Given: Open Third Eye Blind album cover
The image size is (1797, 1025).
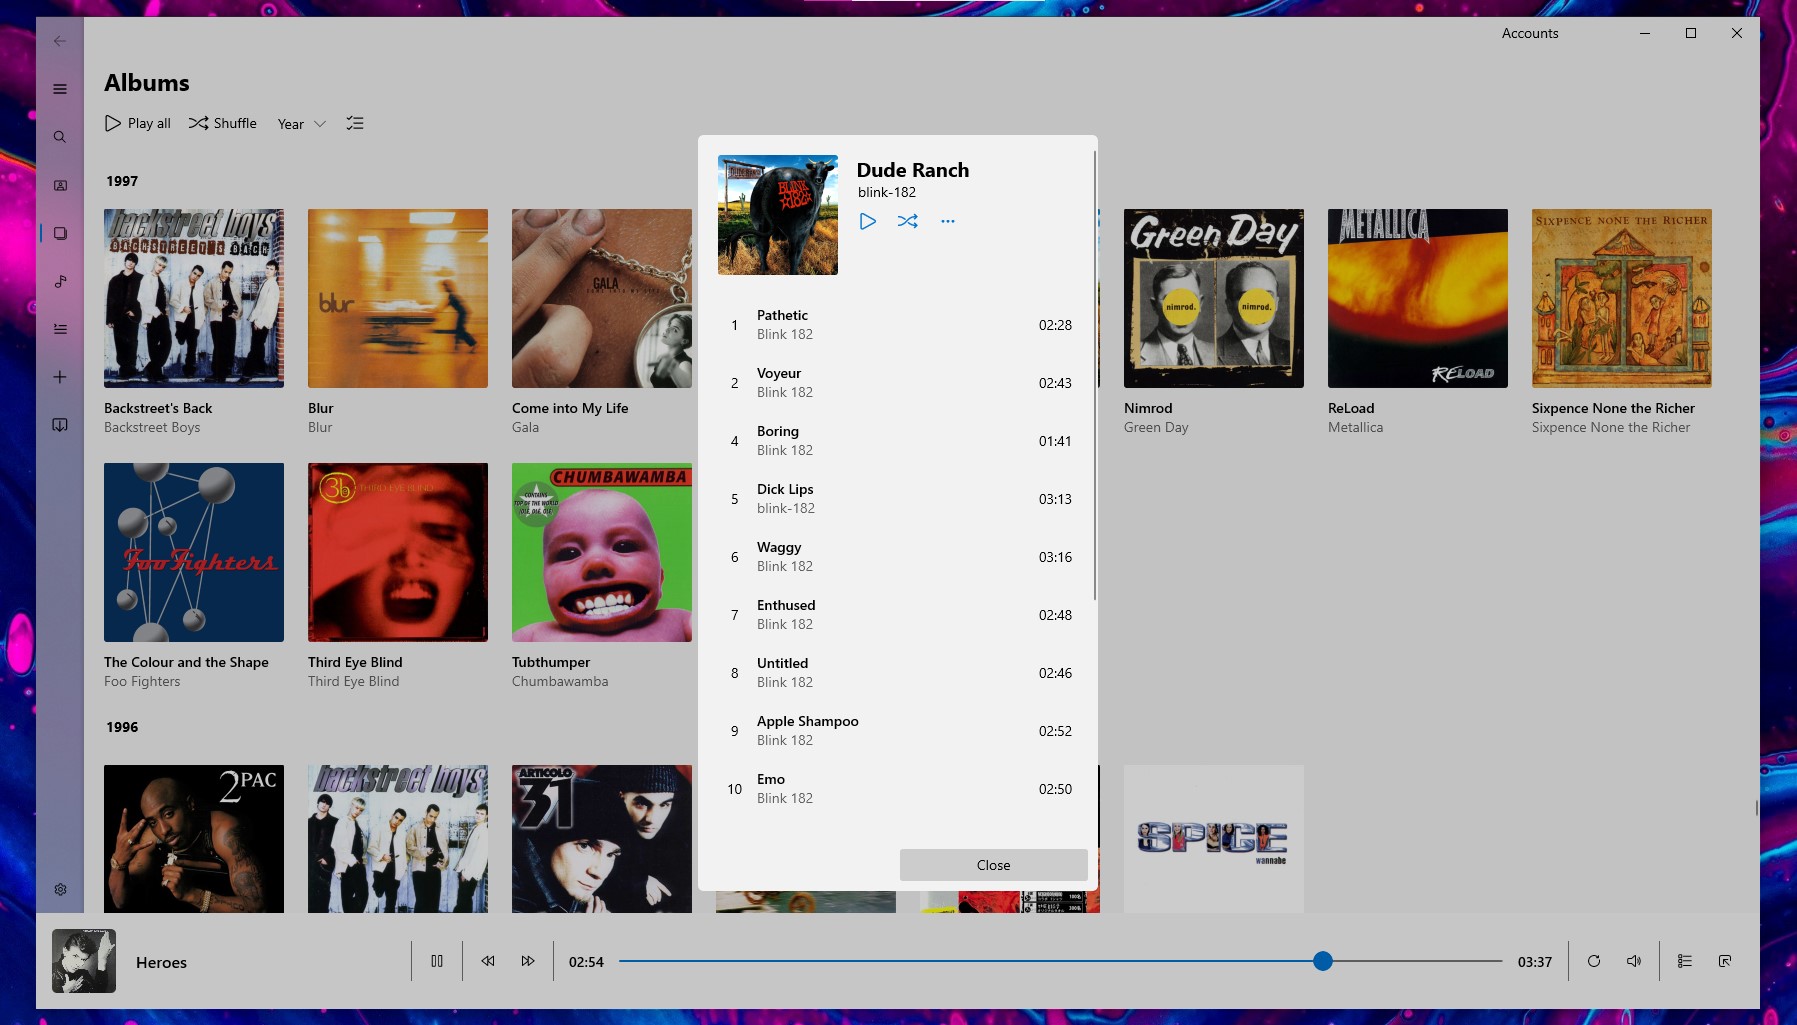Looking at the screenshot, I should click(x=398, y=552).
